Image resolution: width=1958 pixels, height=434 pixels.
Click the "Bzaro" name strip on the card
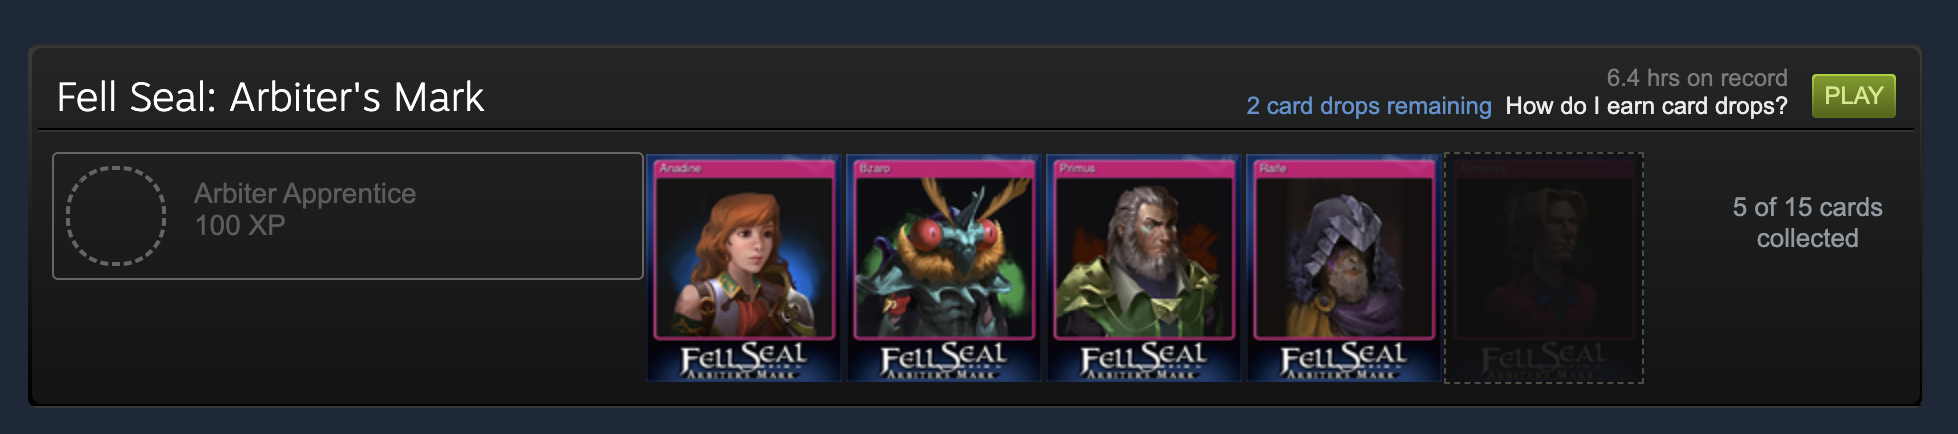pyautogui.click(x=943, y=168)
